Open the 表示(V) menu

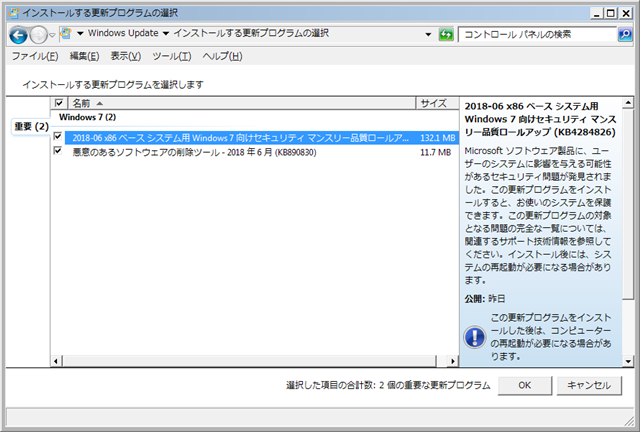click(126, 56)
